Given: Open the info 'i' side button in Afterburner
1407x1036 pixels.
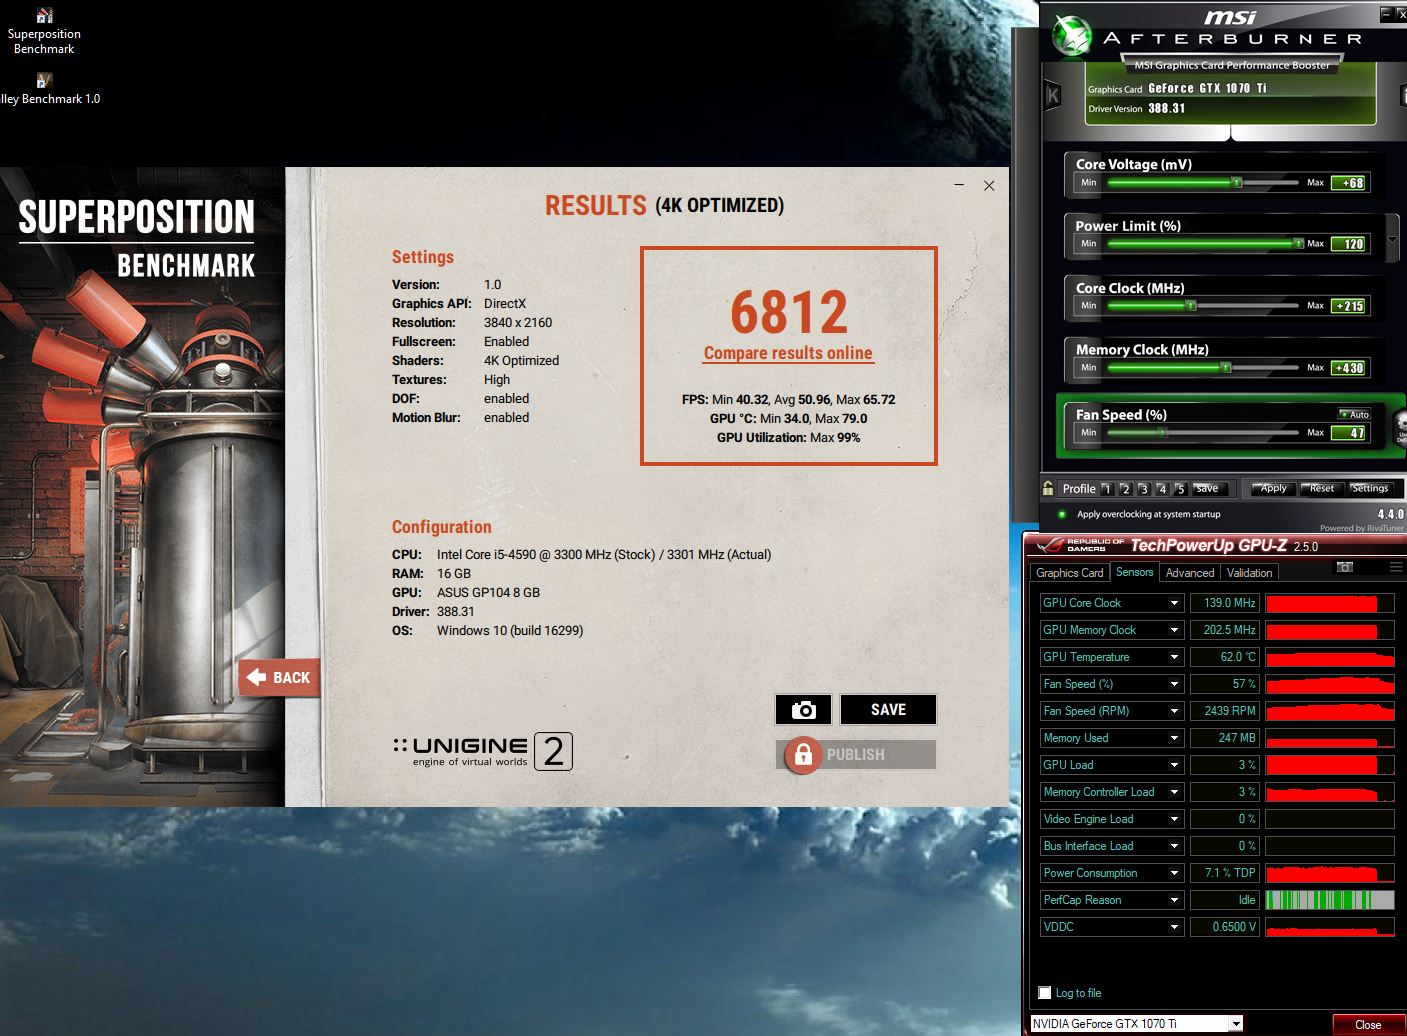Looking at the screenshot, I should pos(1402,96).
